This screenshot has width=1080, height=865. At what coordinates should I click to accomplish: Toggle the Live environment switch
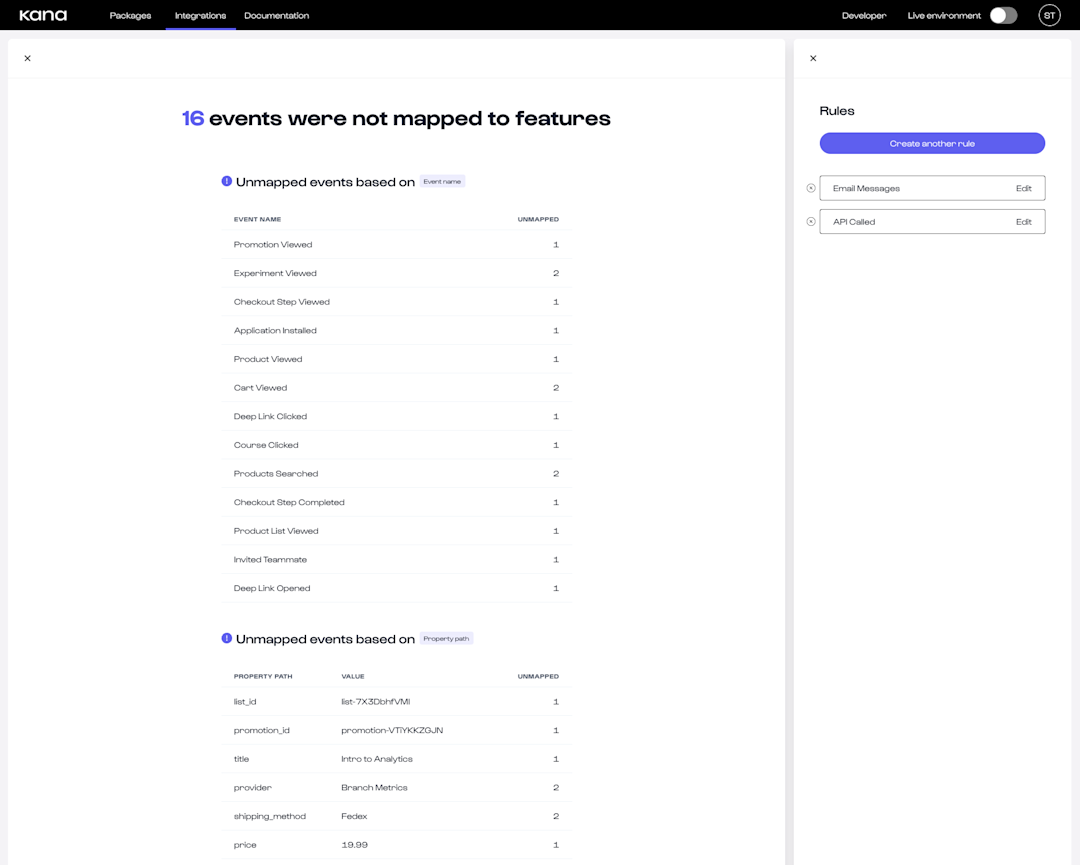tap(1004, 15)
